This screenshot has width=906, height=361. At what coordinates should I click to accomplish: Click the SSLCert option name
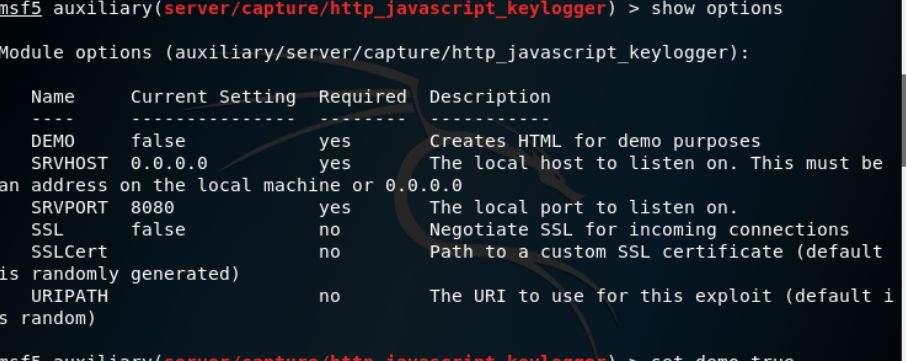[69, 252]
